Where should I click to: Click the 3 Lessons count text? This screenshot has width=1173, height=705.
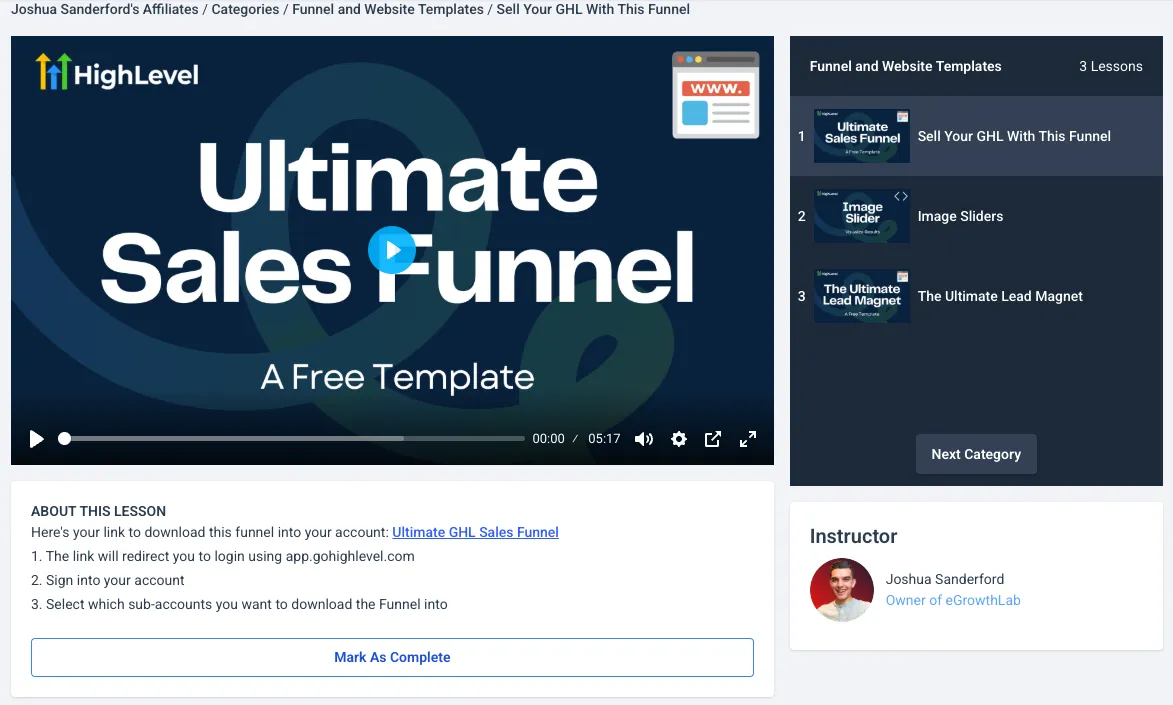(x=1110, y=67)
